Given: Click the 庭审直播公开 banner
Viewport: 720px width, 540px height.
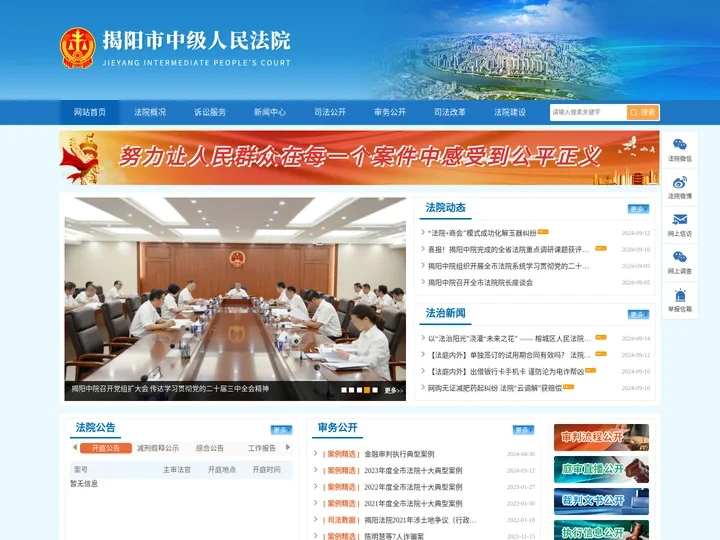Looking at the screenshot, I should 602,469.
